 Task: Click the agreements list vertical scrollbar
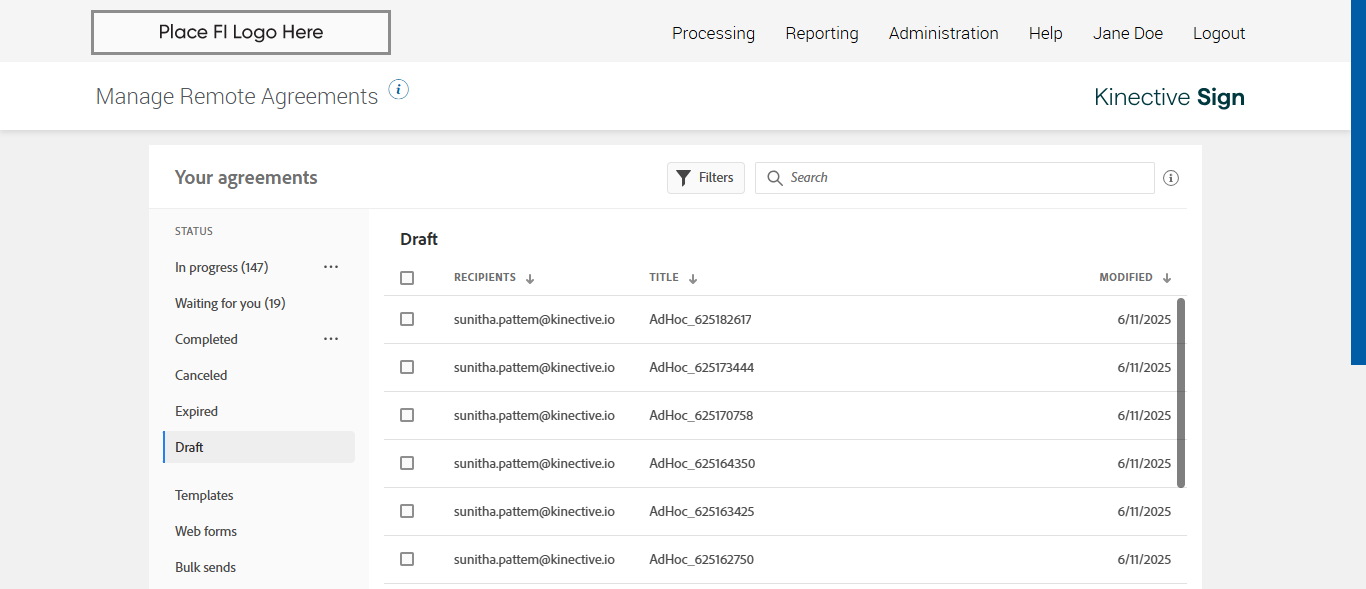1181,392
